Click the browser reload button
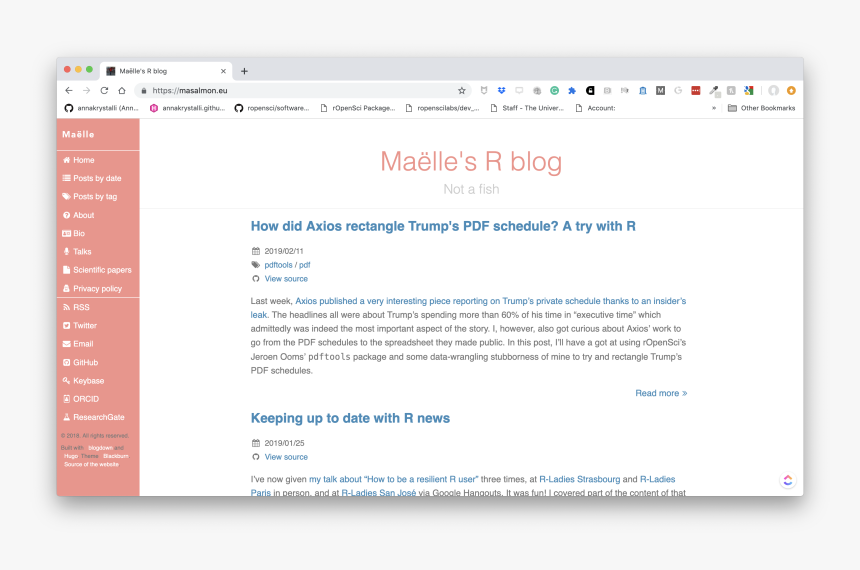The height and width of the screenshot is (570, 860). [x=105, y=90]
